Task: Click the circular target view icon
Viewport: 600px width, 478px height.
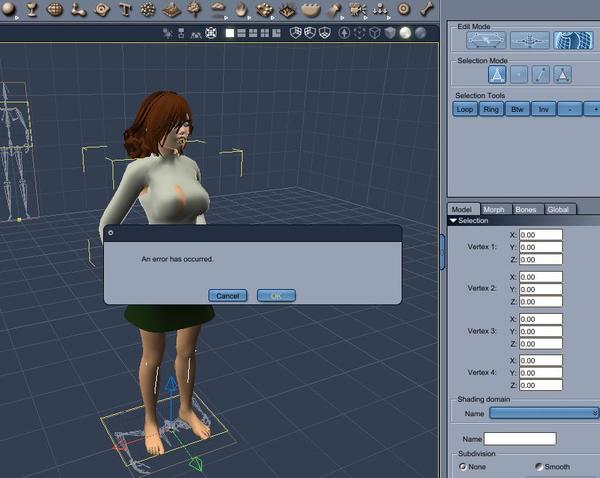Action: 211,33
